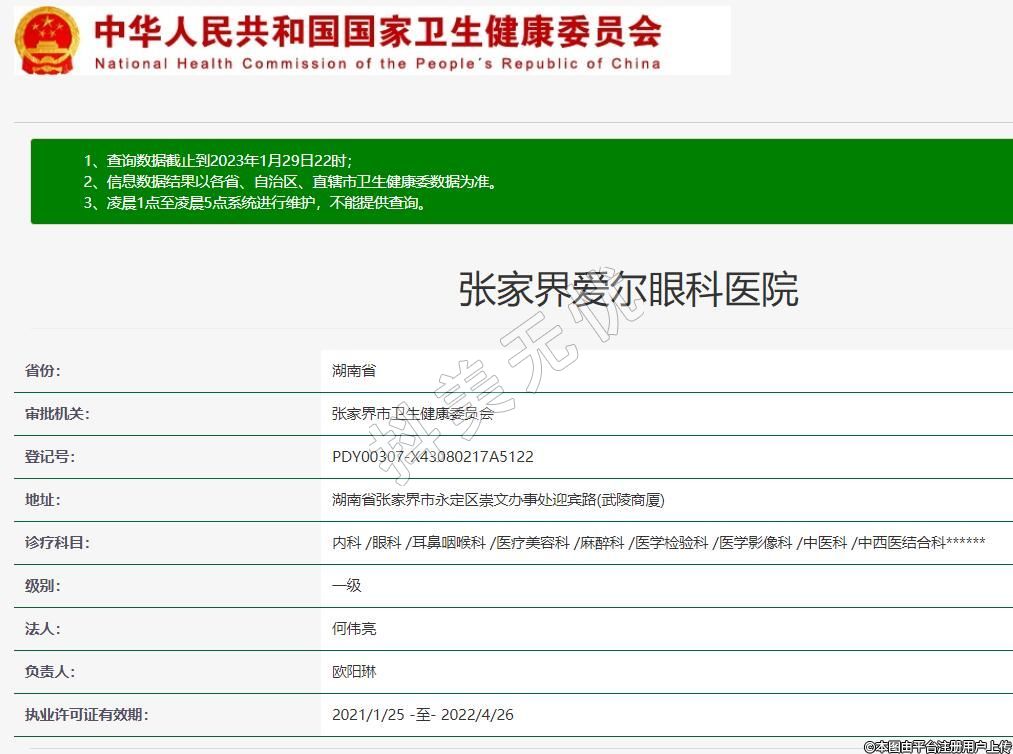Click the national emblem logo
Image resolution: width=1013 pixels, height=754 pixels.
tap(47, 40)
